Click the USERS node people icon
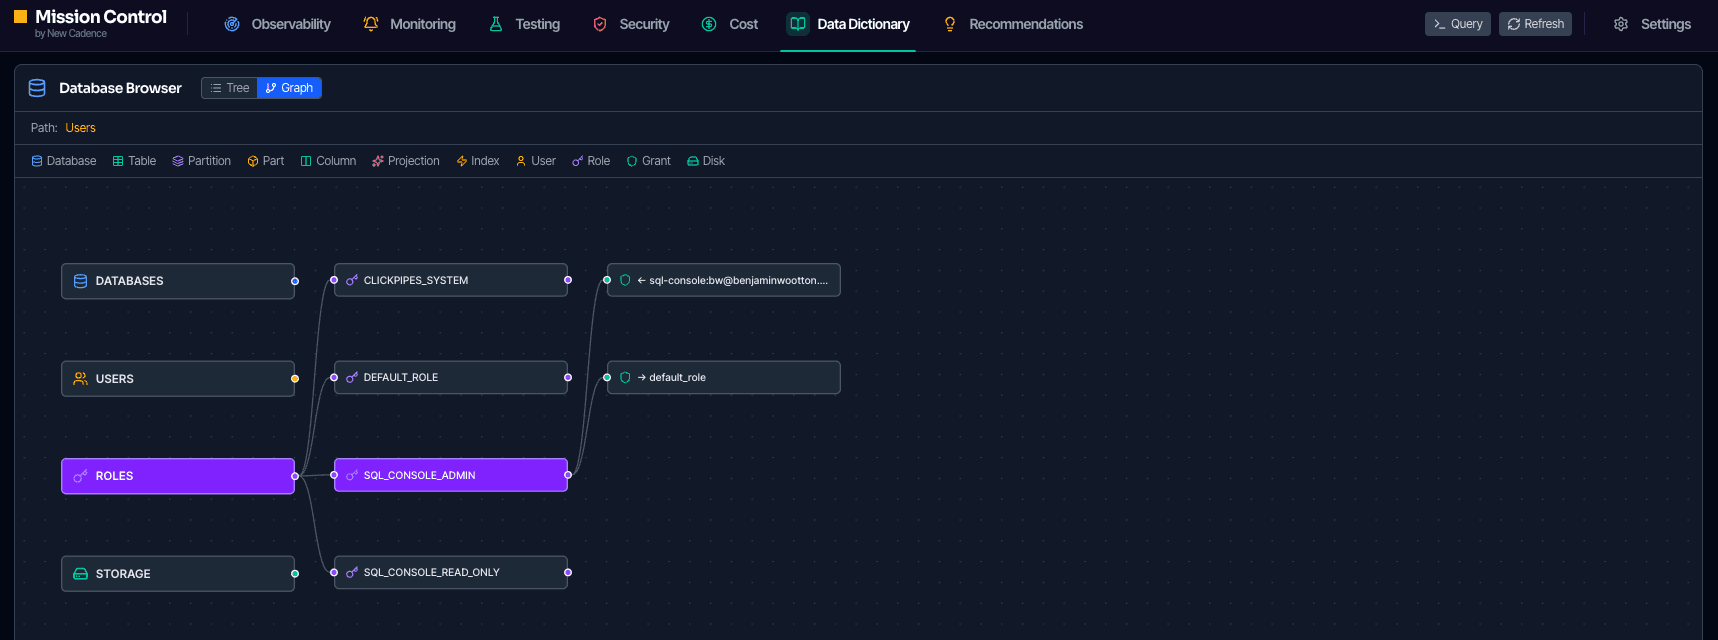 pyautogui.click(x=81, y=379)
